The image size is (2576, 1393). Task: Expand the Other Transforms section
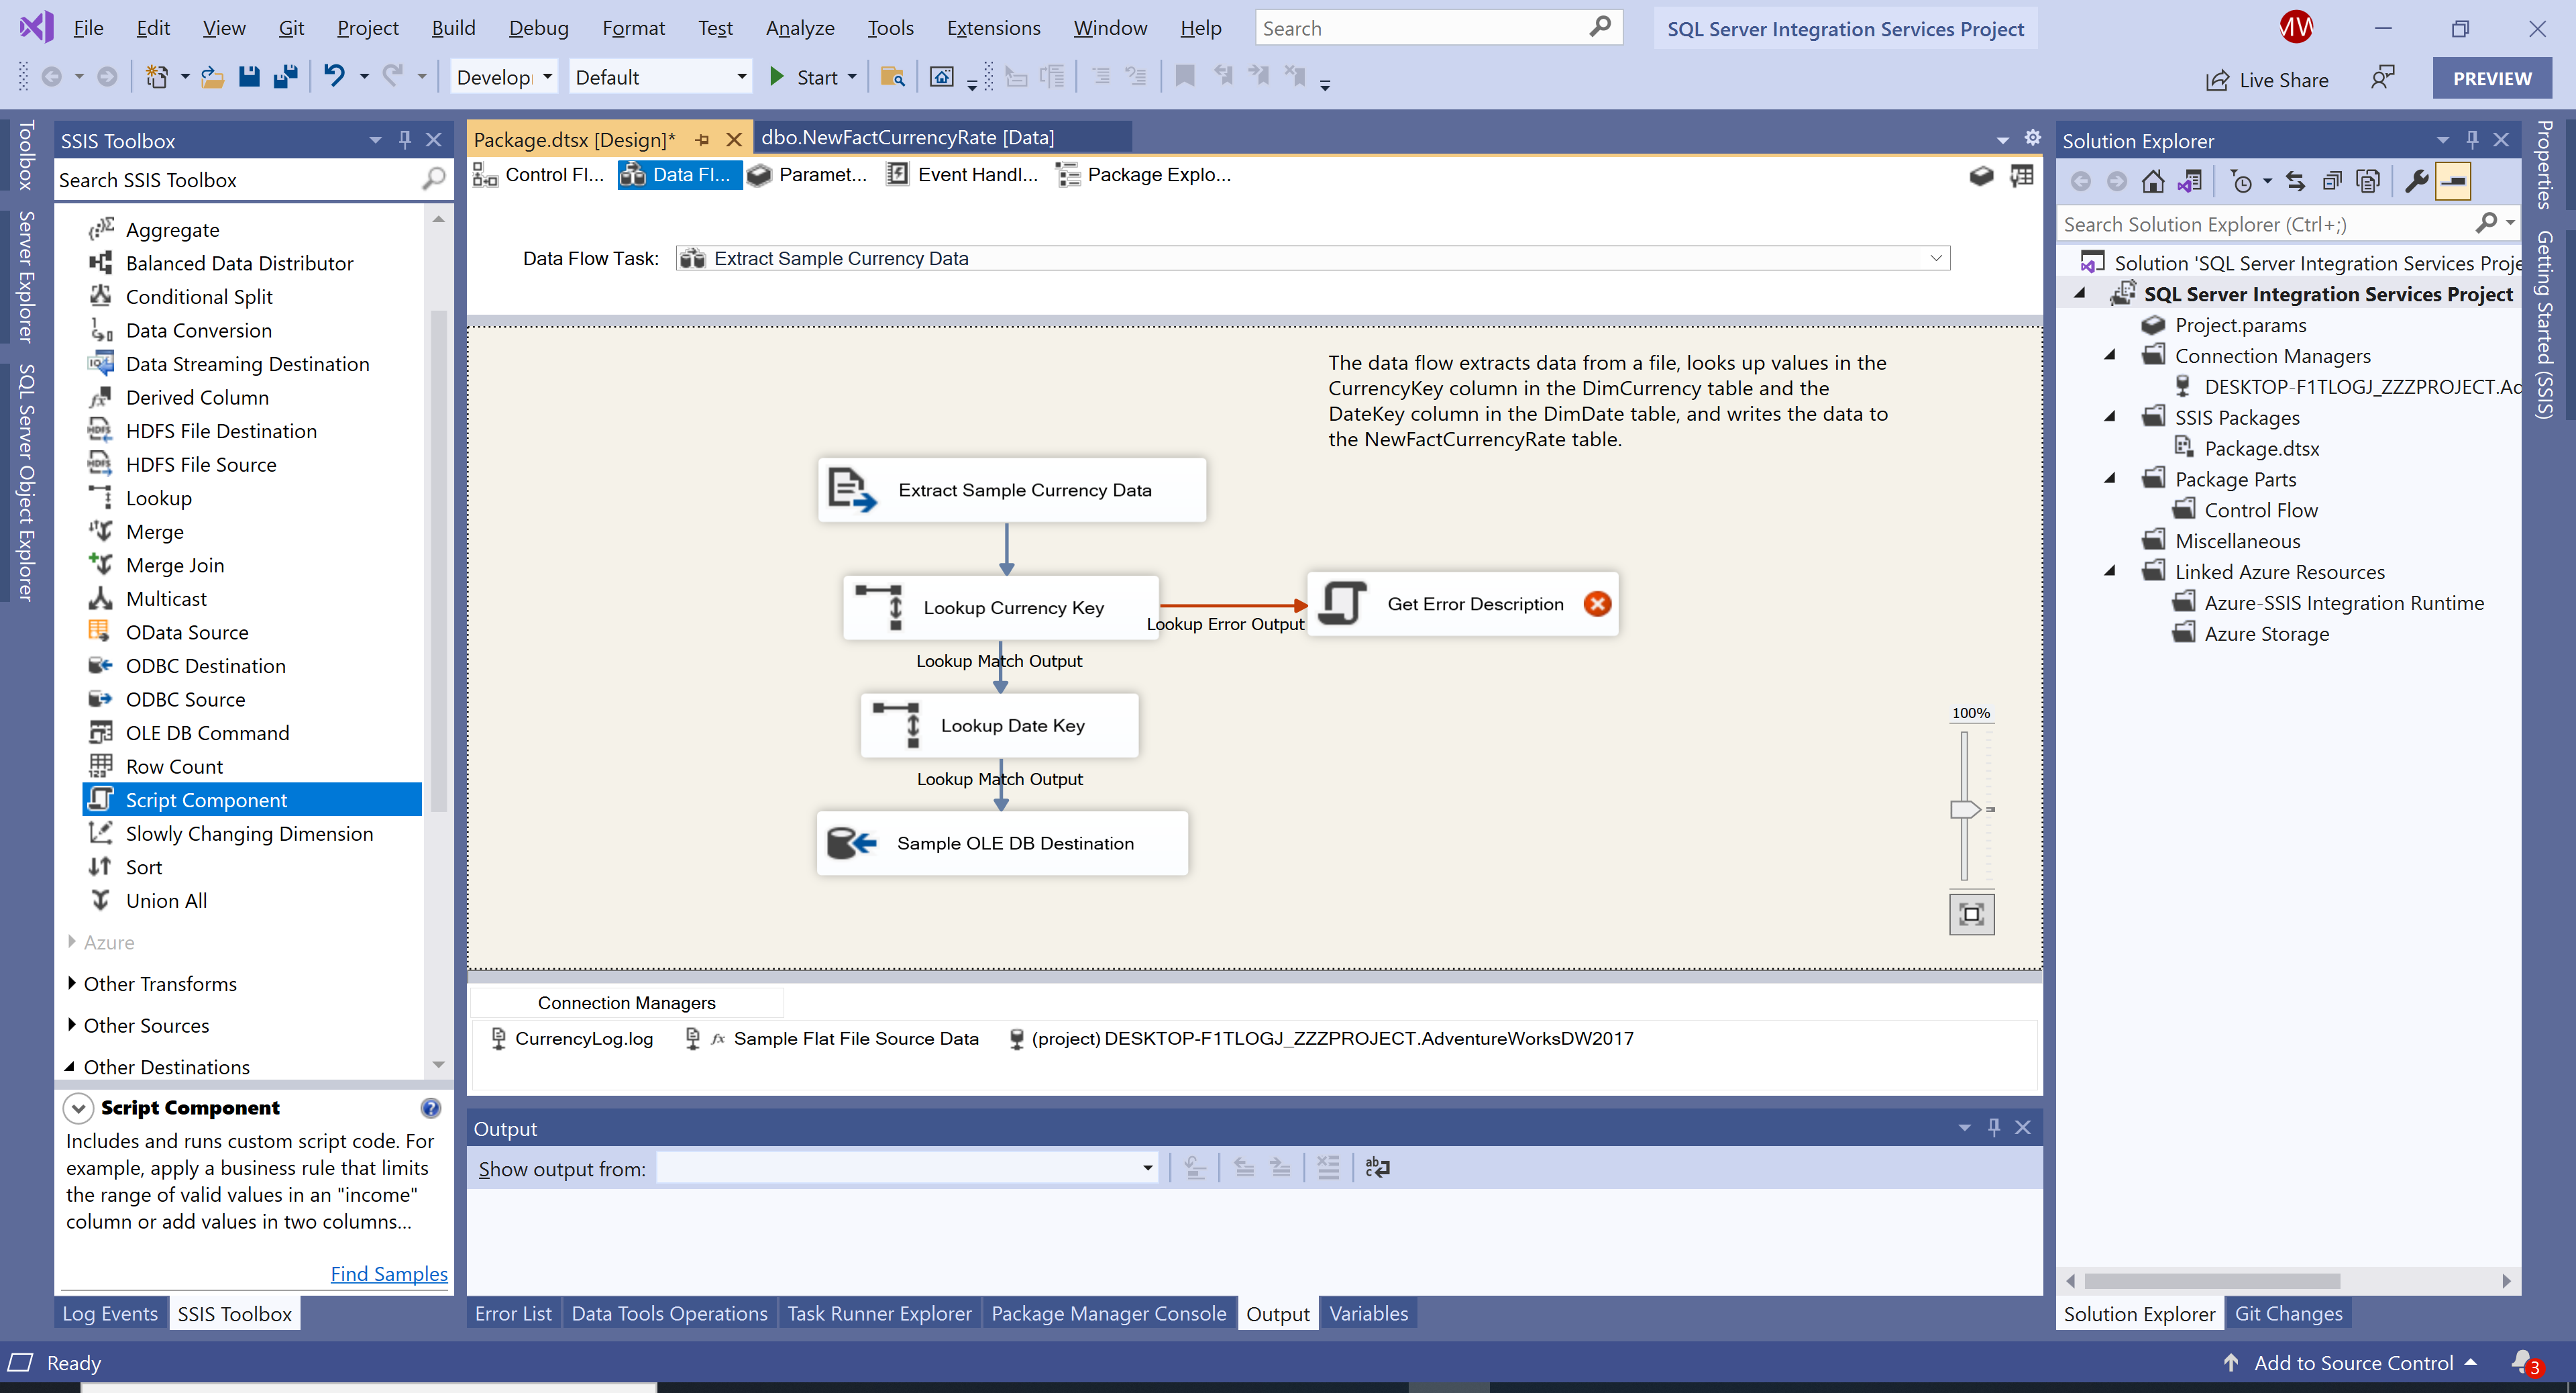click(72, 984)
